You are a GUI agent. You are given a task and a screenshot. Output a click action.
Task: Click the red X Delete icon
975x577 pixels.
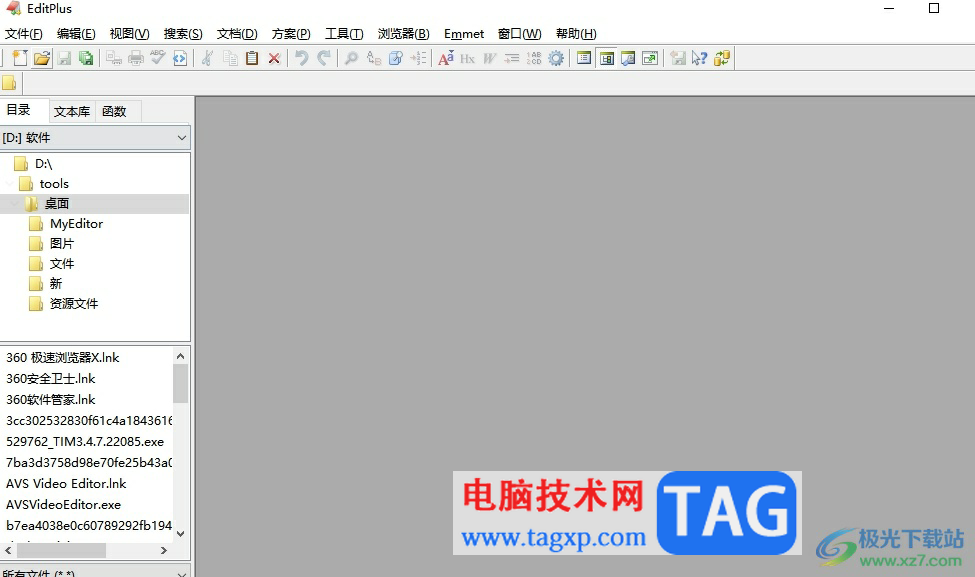point(274,58)
